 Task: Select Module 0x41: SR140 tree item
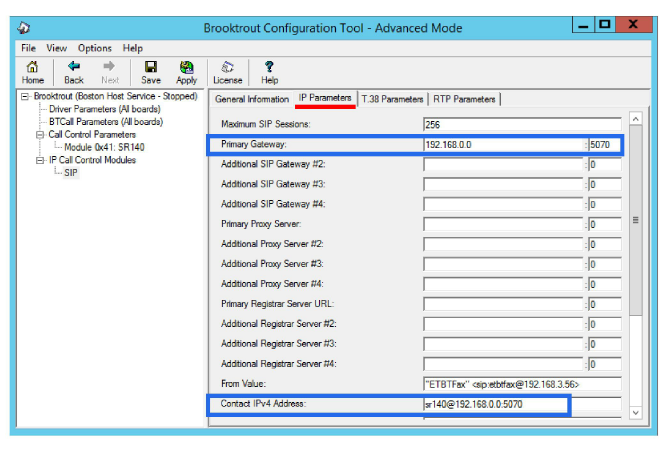coord(104,148)
